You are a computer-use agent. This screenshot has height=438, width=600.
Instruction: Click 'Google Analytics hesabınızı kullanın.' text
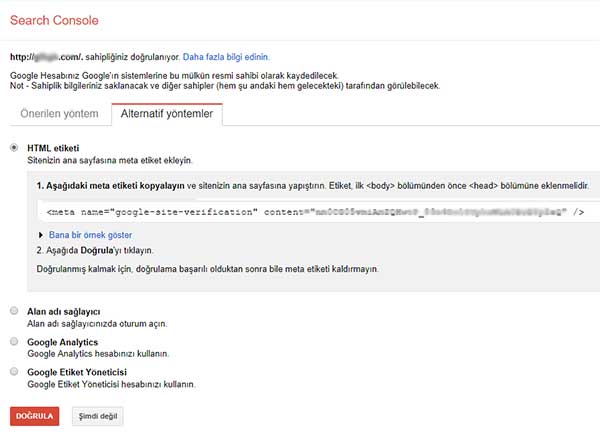point(98,354)
